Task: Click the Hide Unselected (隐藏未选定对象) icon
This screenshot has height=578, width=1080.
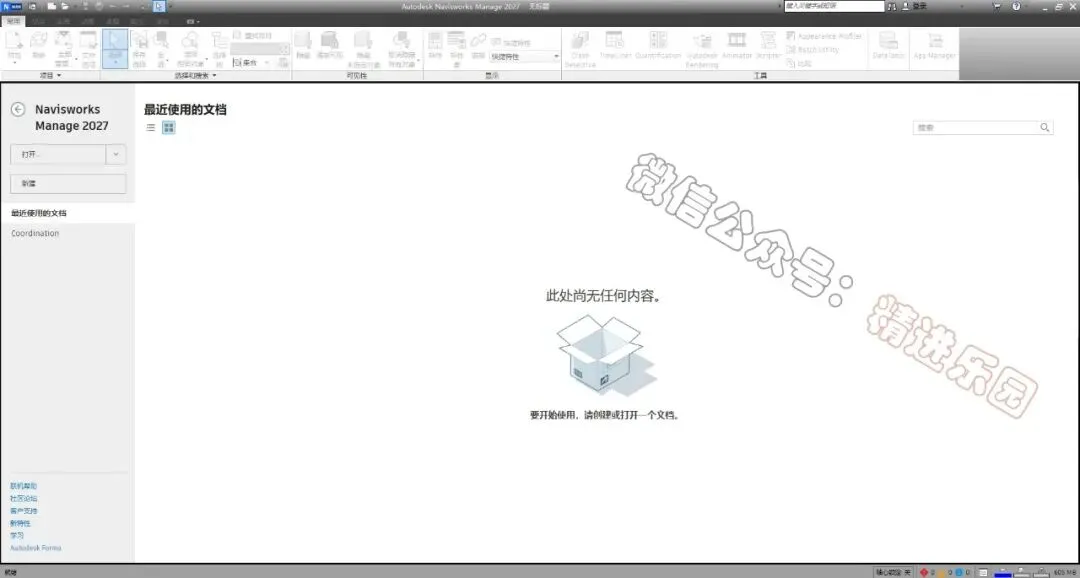Action: pos(363,48)
